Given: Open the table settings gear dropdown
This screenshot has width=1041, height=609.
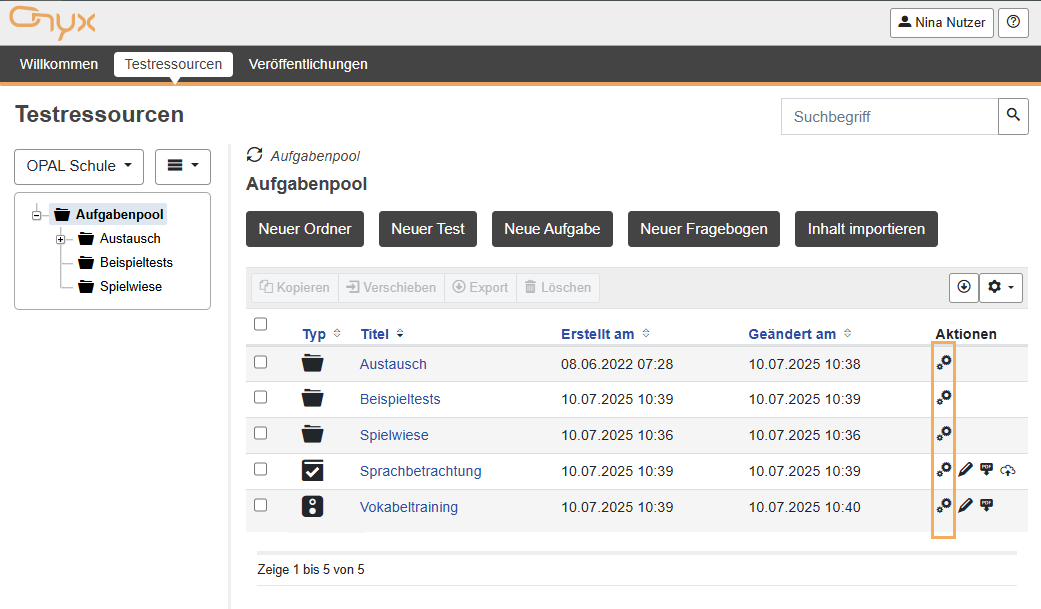Looking at the screenshot, I should click(1000, 287).
